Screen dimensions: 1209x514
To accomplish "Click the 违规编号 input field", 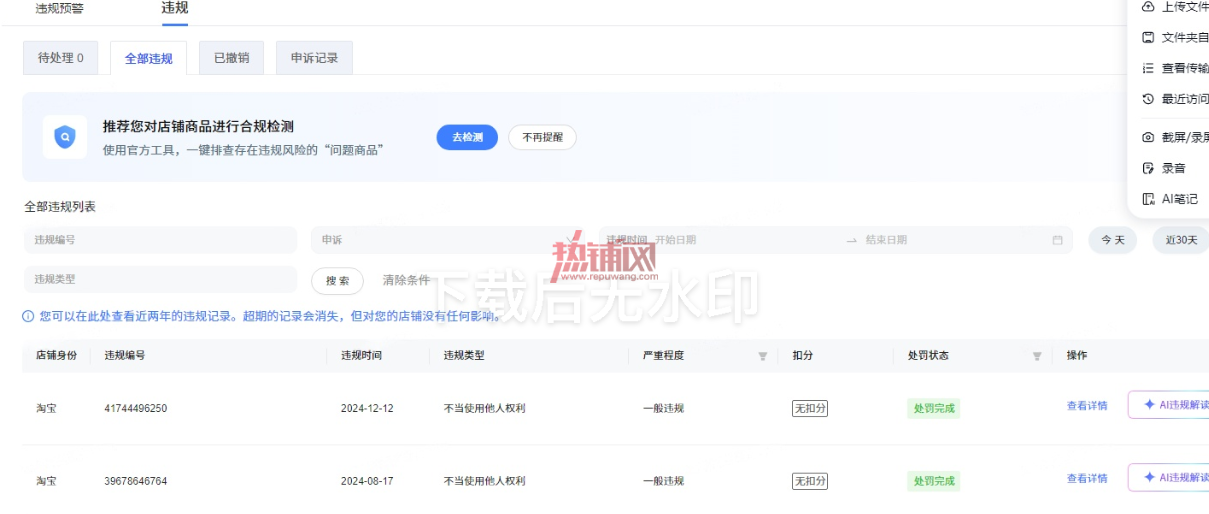I will tap(160, 240).
